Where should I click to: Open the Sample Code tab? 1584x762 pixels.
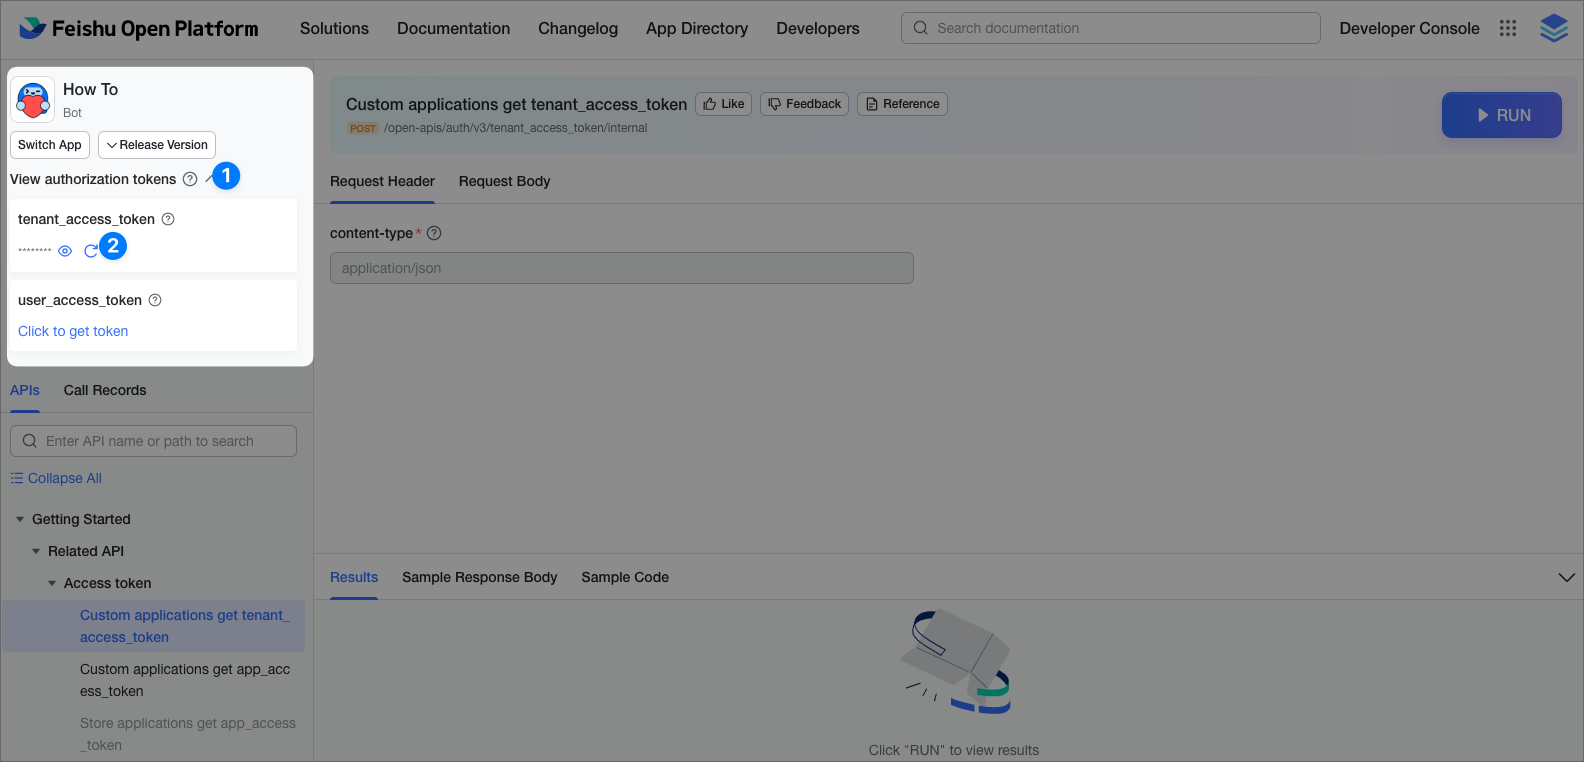[x=625, y=577]
